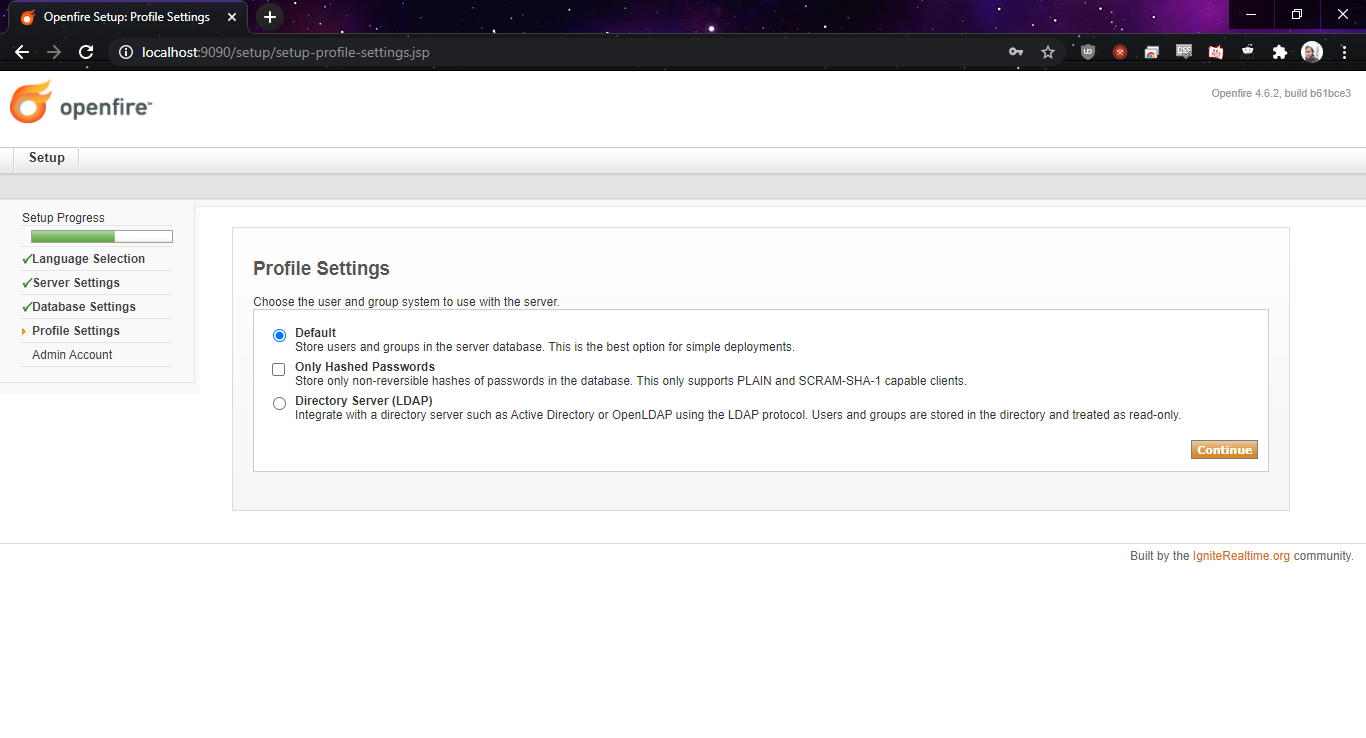
Task: Open the Chrome profile avatar
Action: [x=1312, y=52]
